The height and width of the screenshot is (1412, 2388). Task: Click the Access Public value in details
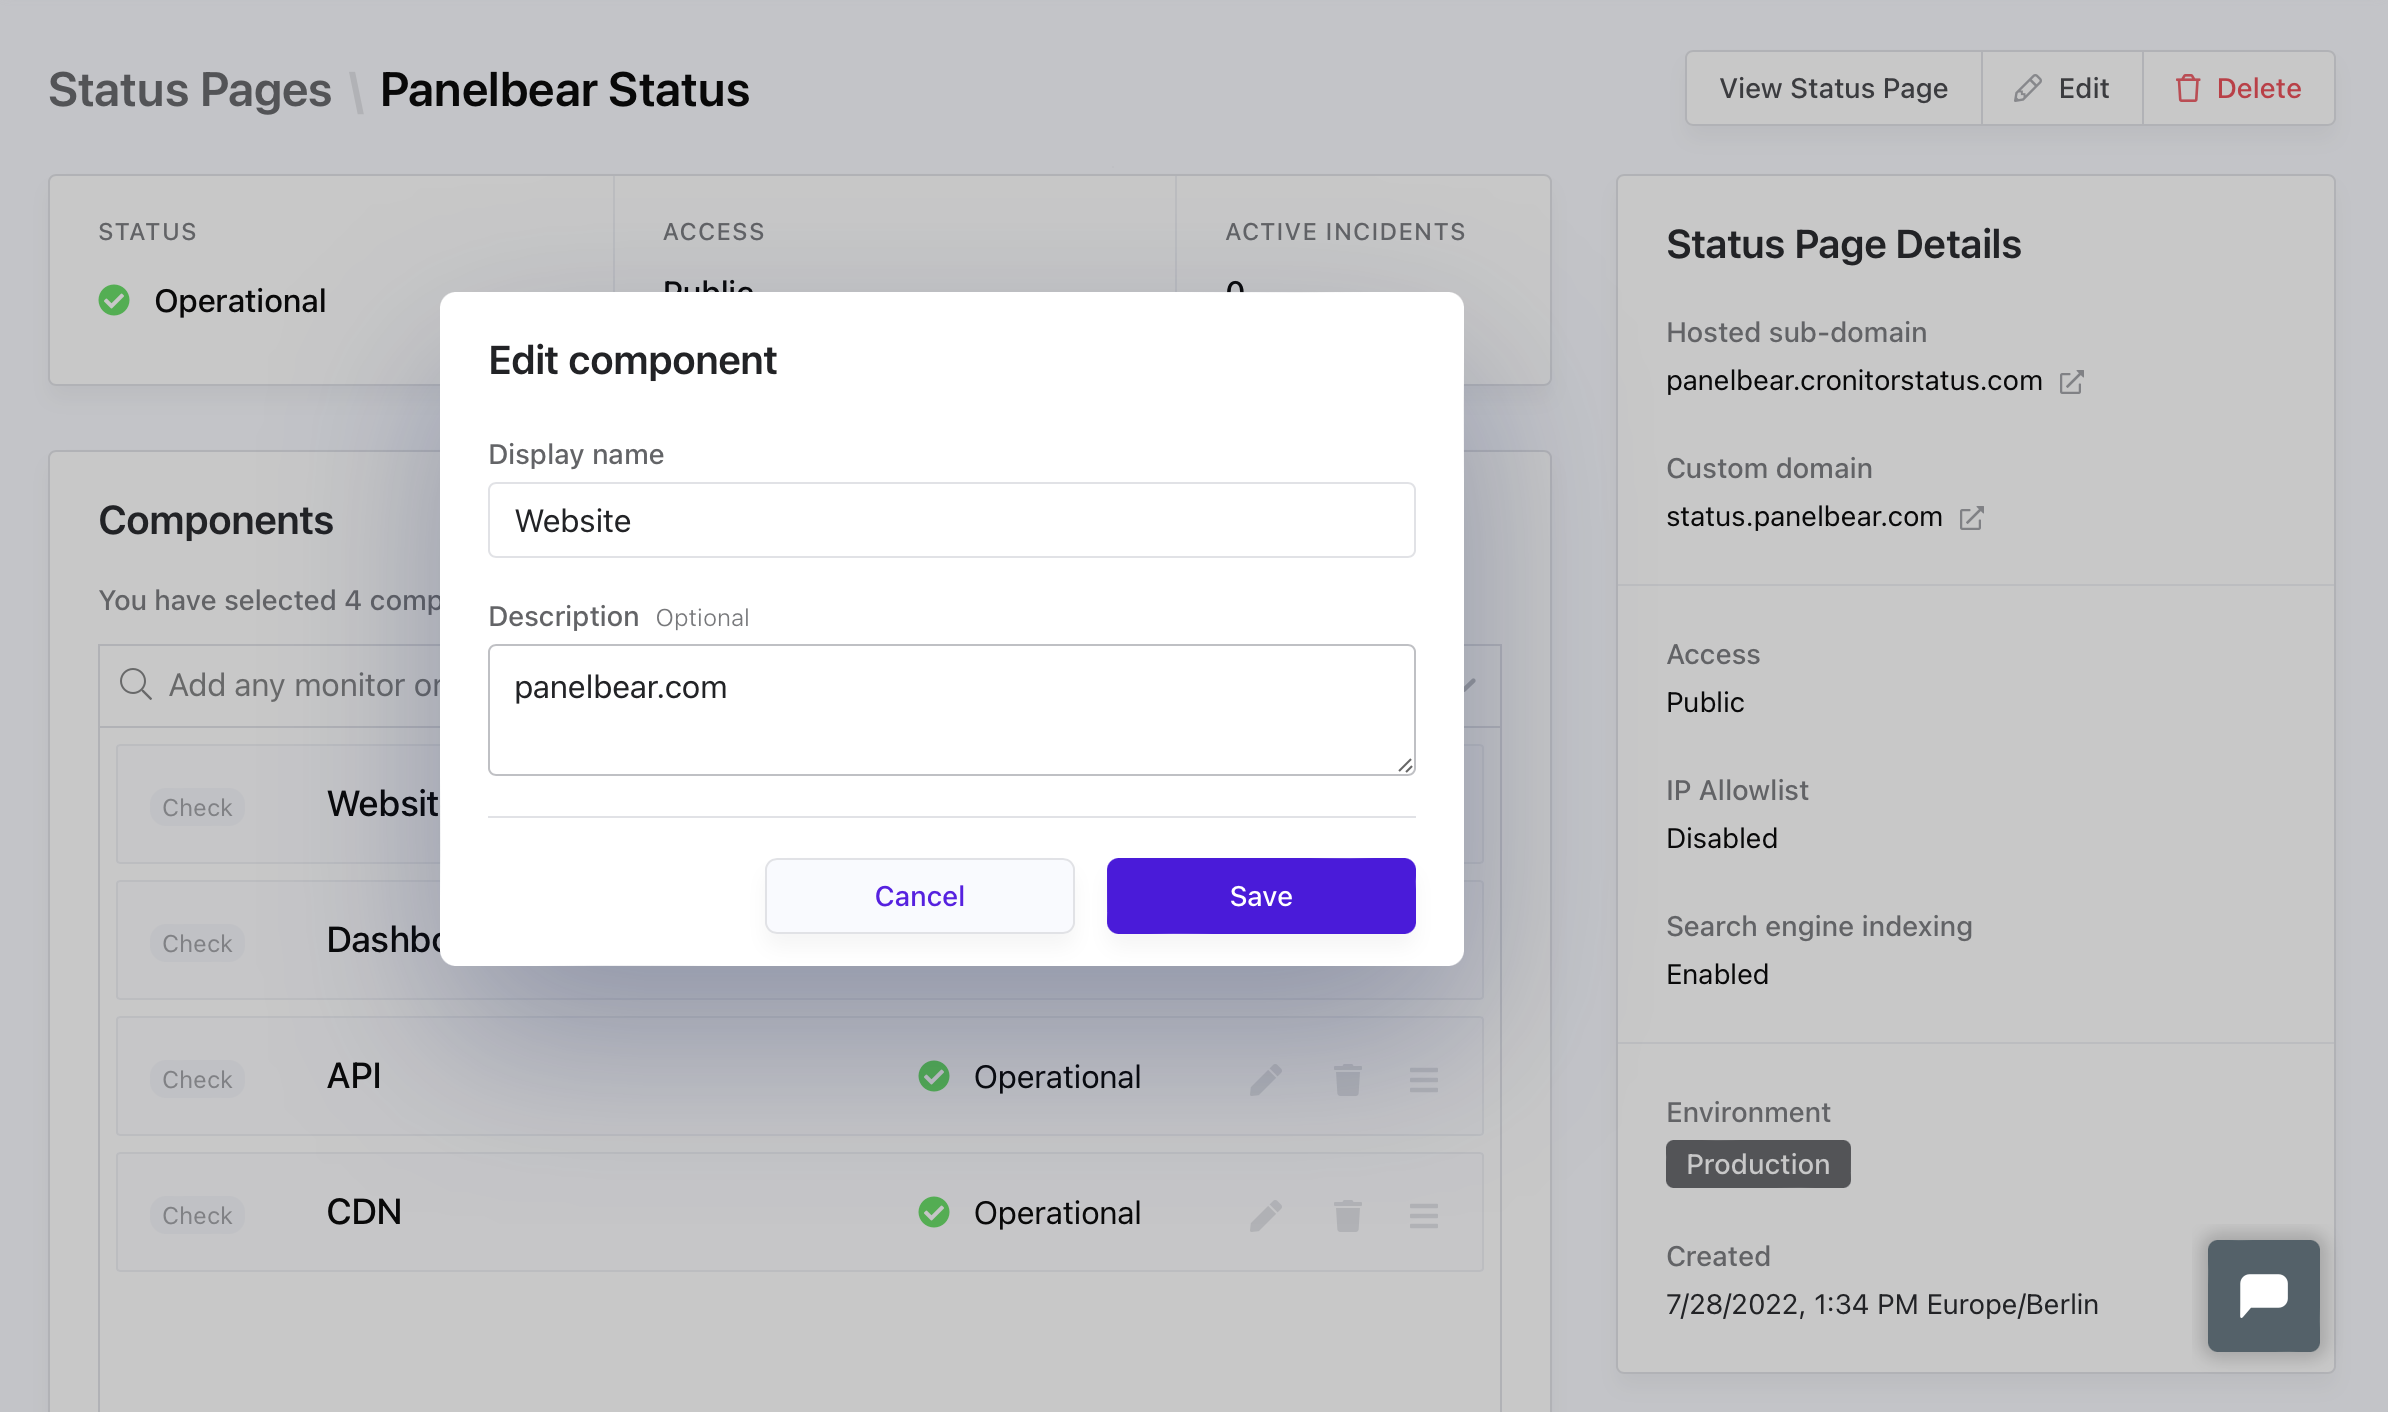[1704, 702]
